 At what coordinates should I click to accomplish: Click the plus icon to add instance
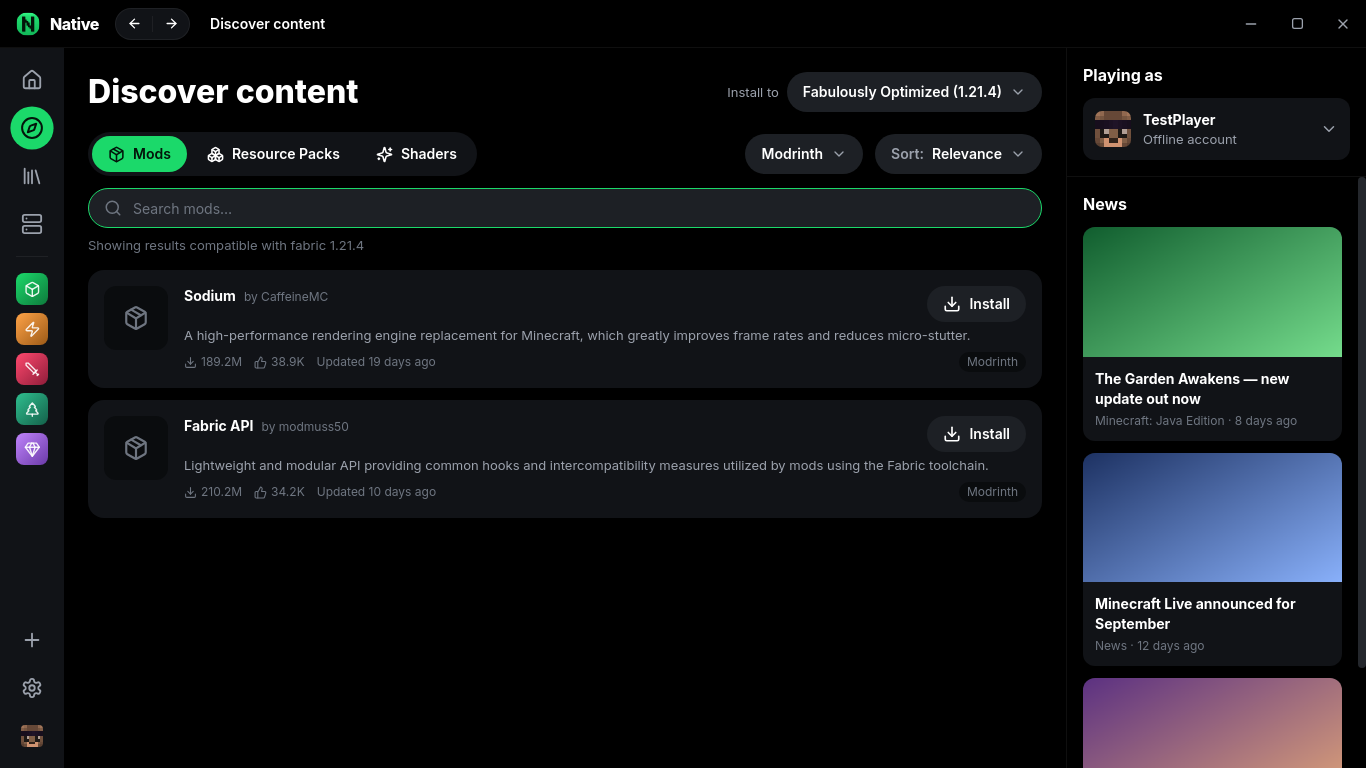point(32,640)
